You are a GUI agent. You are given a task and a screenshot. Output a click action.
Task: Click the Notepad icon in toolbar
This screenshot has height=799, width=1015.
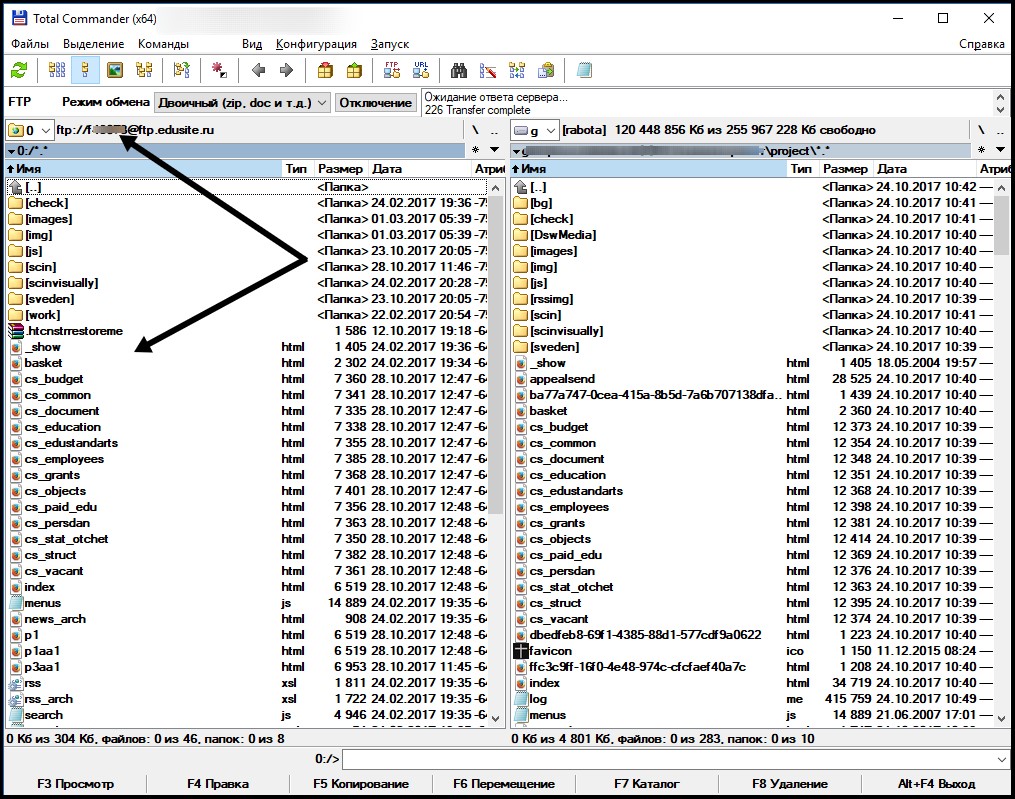point(584,70)
